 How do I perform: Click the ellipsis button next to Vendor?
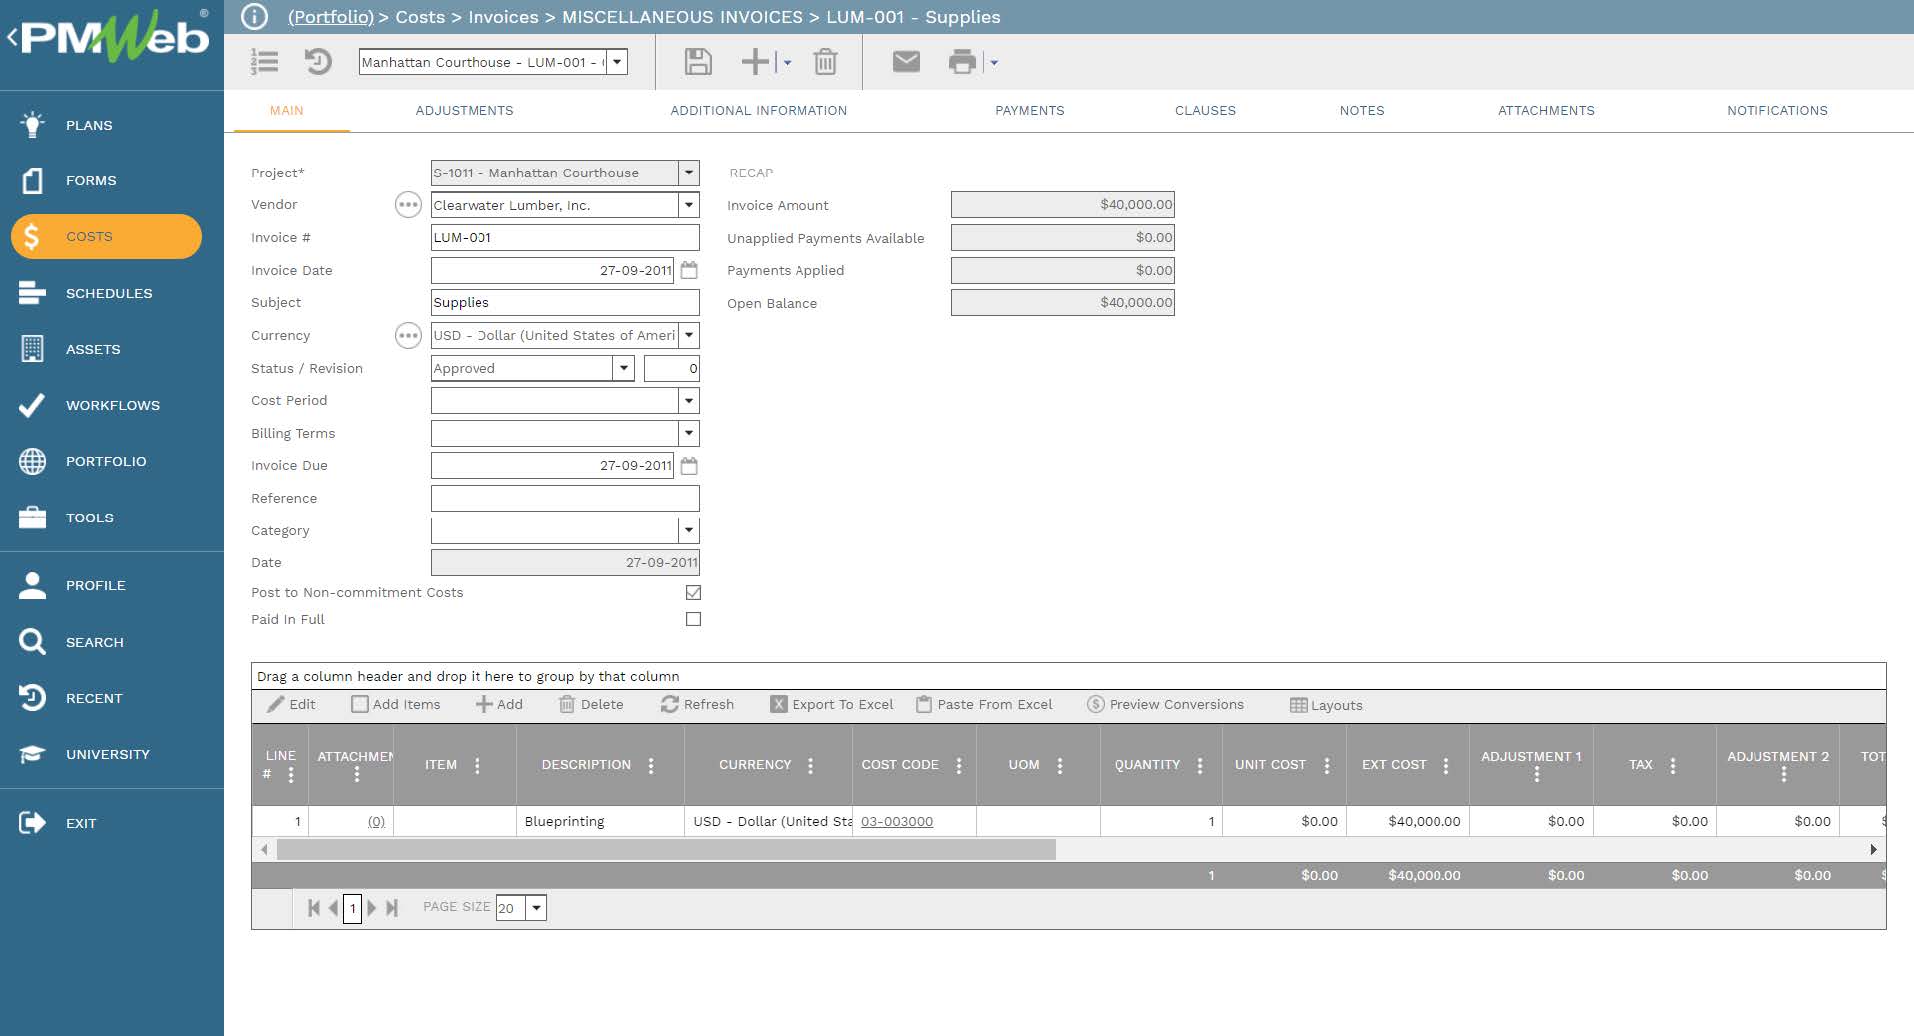pos(408,205)
